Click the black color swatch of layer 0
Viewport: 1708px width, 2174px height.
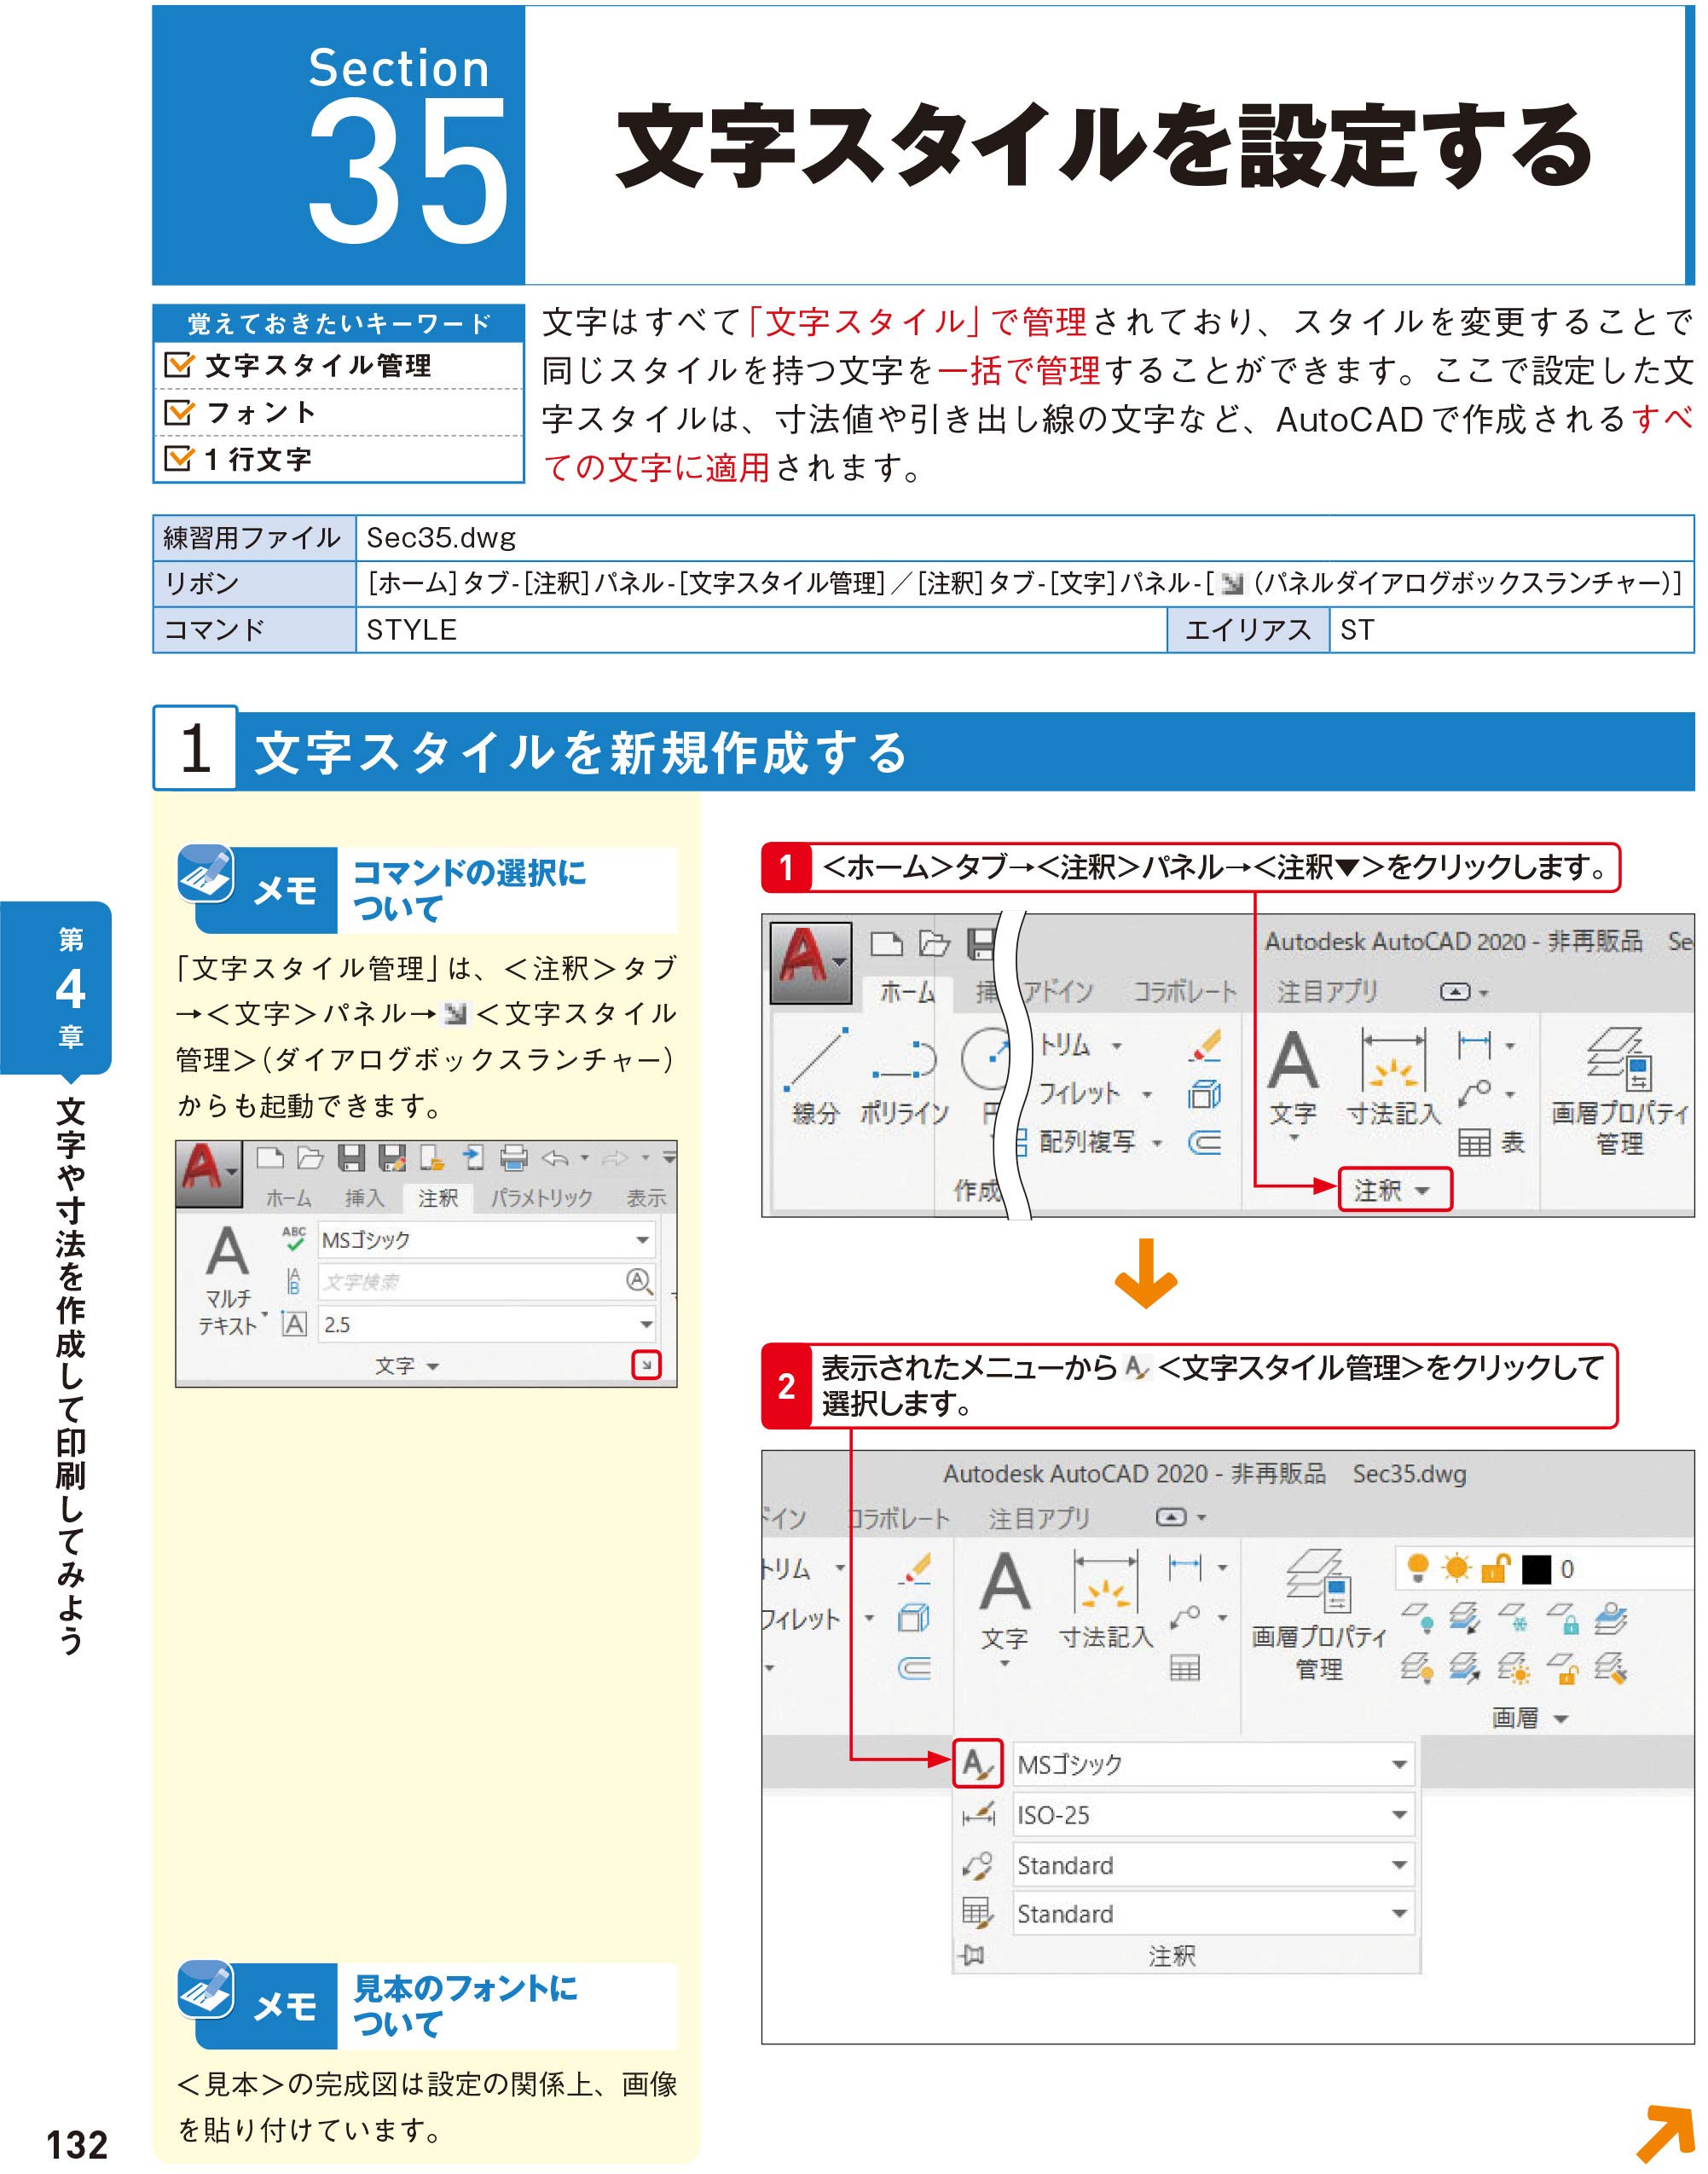pos(1536,1570)
